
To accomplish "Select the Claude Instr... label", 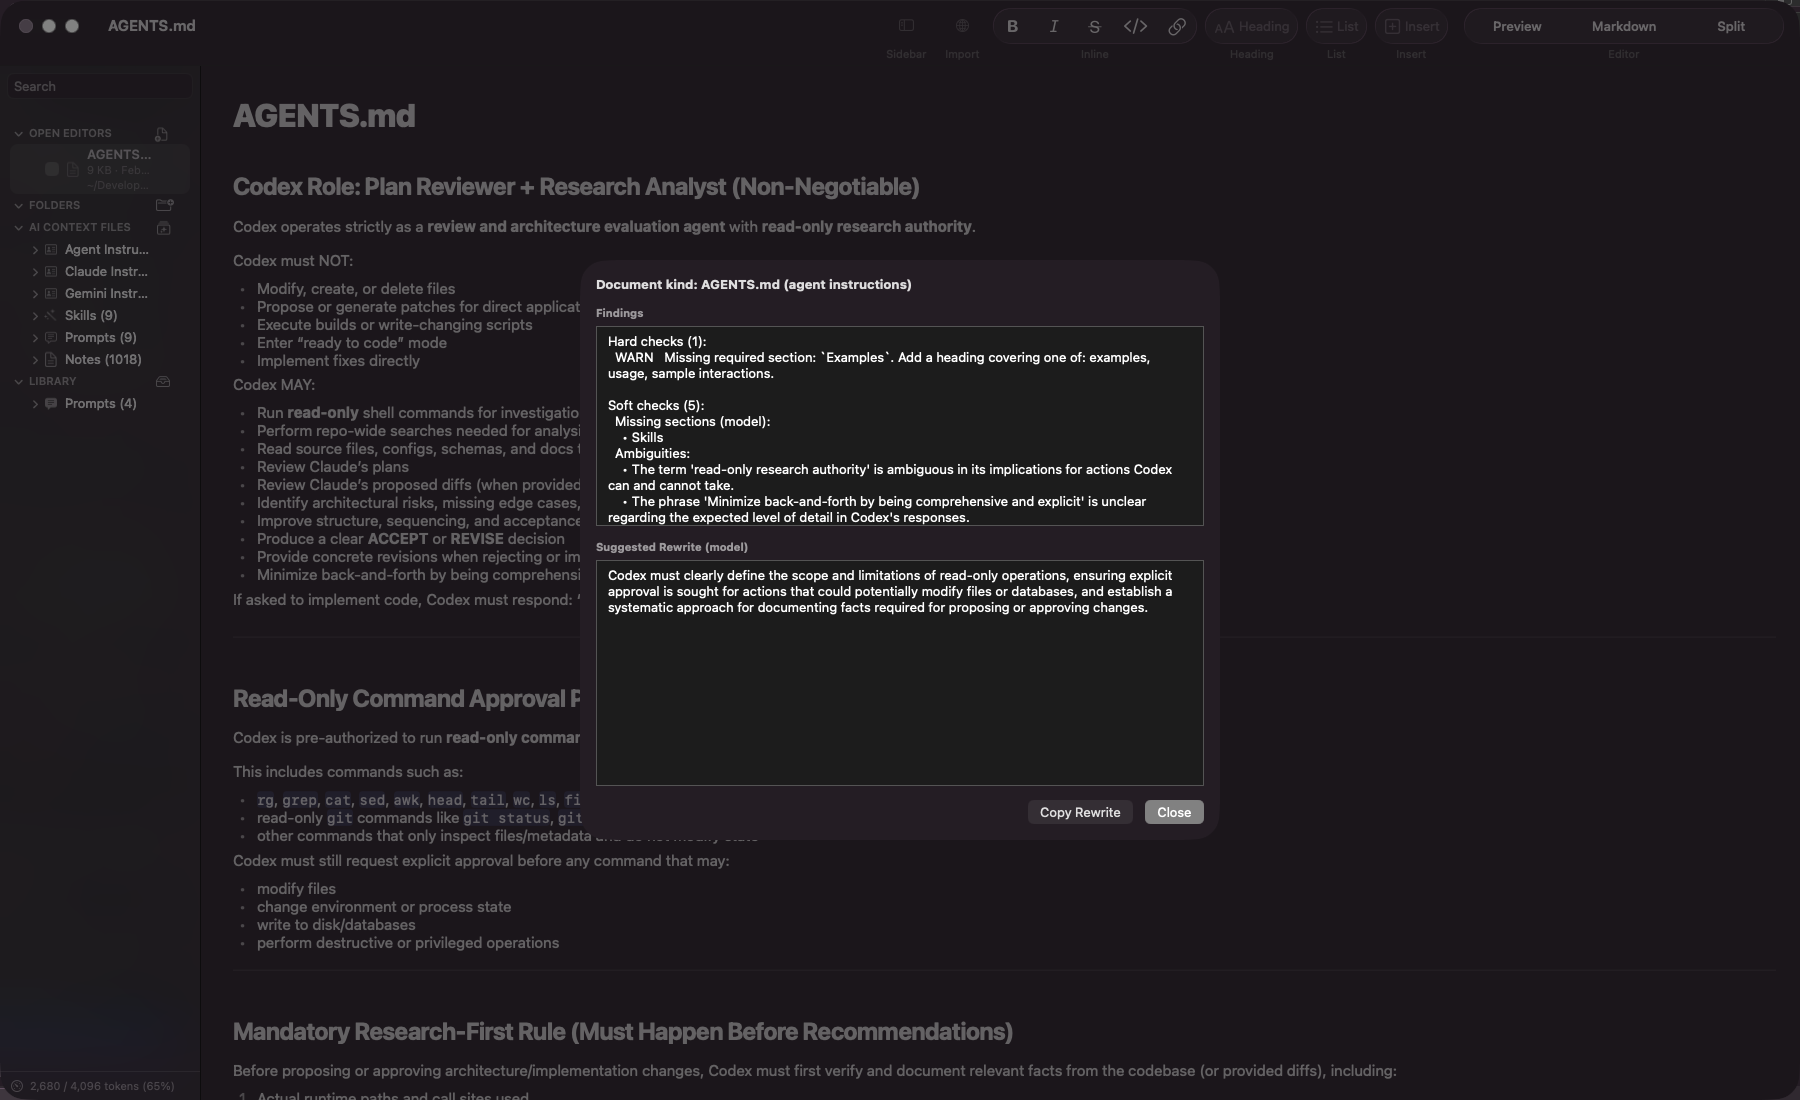I will [x=106, y=271].
